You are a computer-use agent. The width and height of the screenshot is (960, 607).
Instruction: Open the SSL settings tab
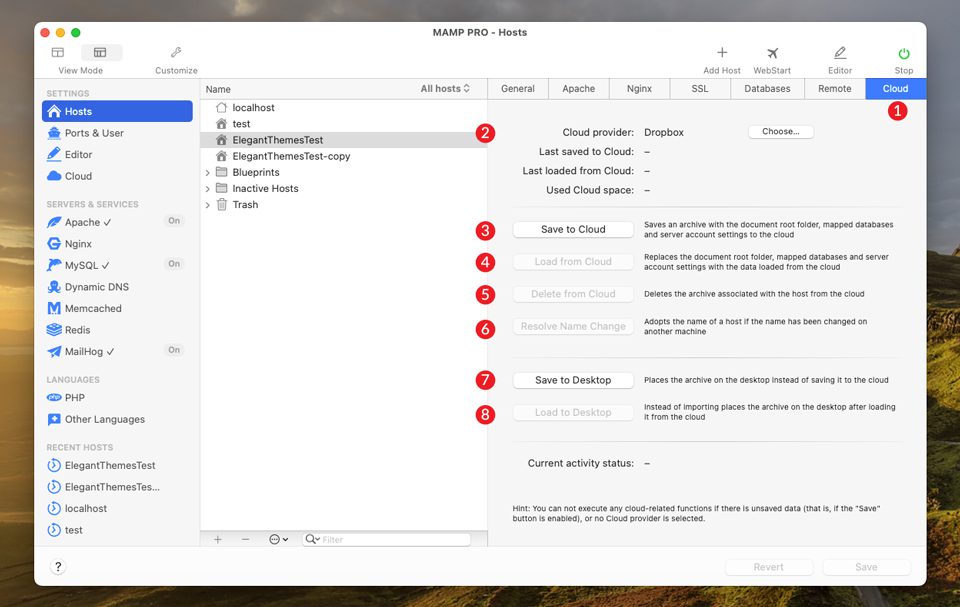point(700,88)
